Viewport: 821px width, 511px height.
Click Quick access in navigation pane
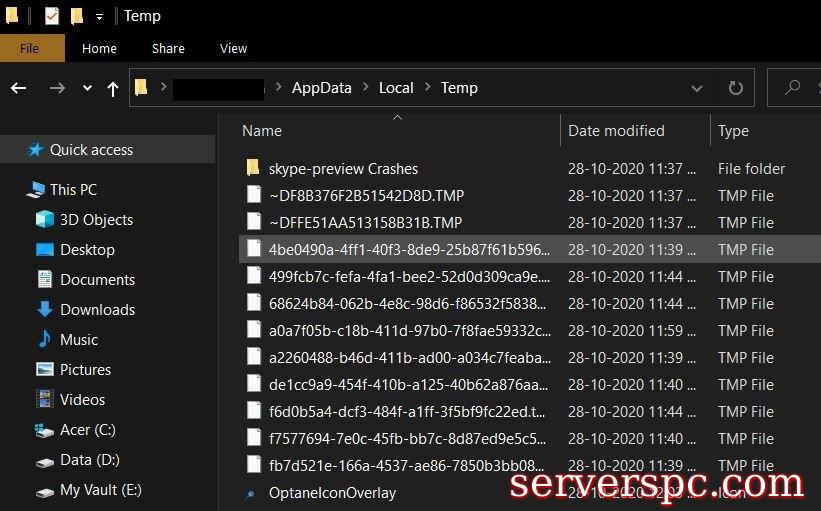click(x=91, y=149)
